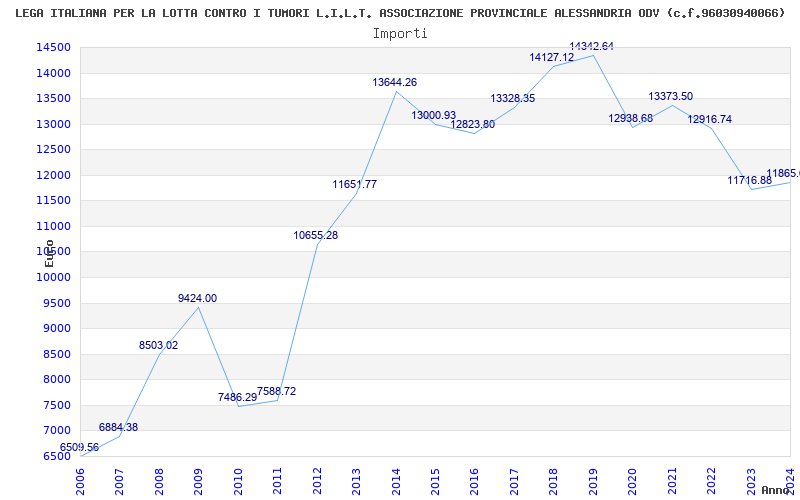Screen dimensions: 800x500
Task: Click the x-axis year 2010
Action: click(x=238, y=481)
